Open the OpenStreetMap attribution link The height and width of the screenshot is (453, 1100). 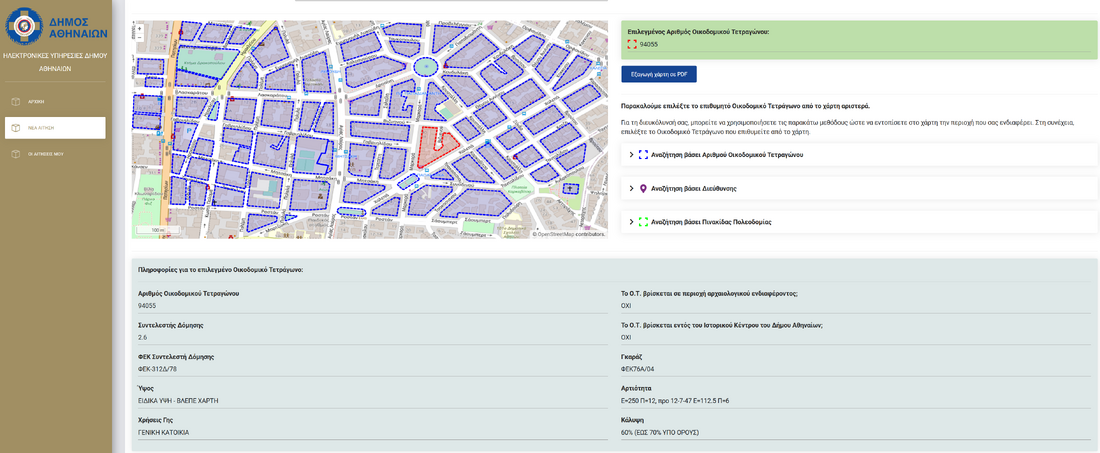(555, 234)
